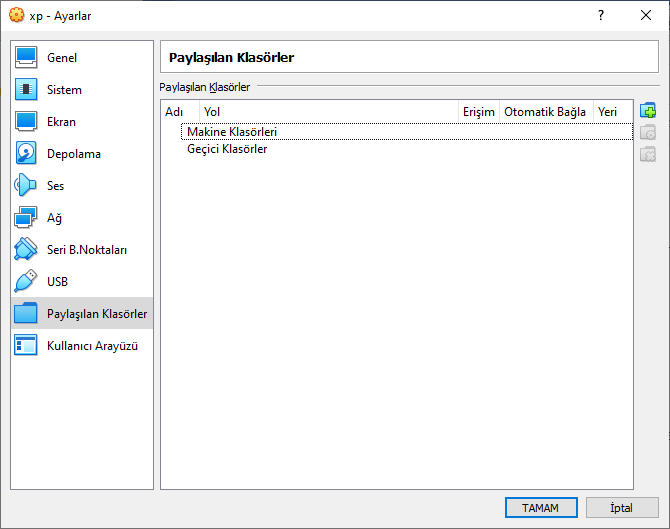The height and width of the screenshot is (529, 670).
Task: Click the Yeri column header
Action: click(x=613, y=112)
